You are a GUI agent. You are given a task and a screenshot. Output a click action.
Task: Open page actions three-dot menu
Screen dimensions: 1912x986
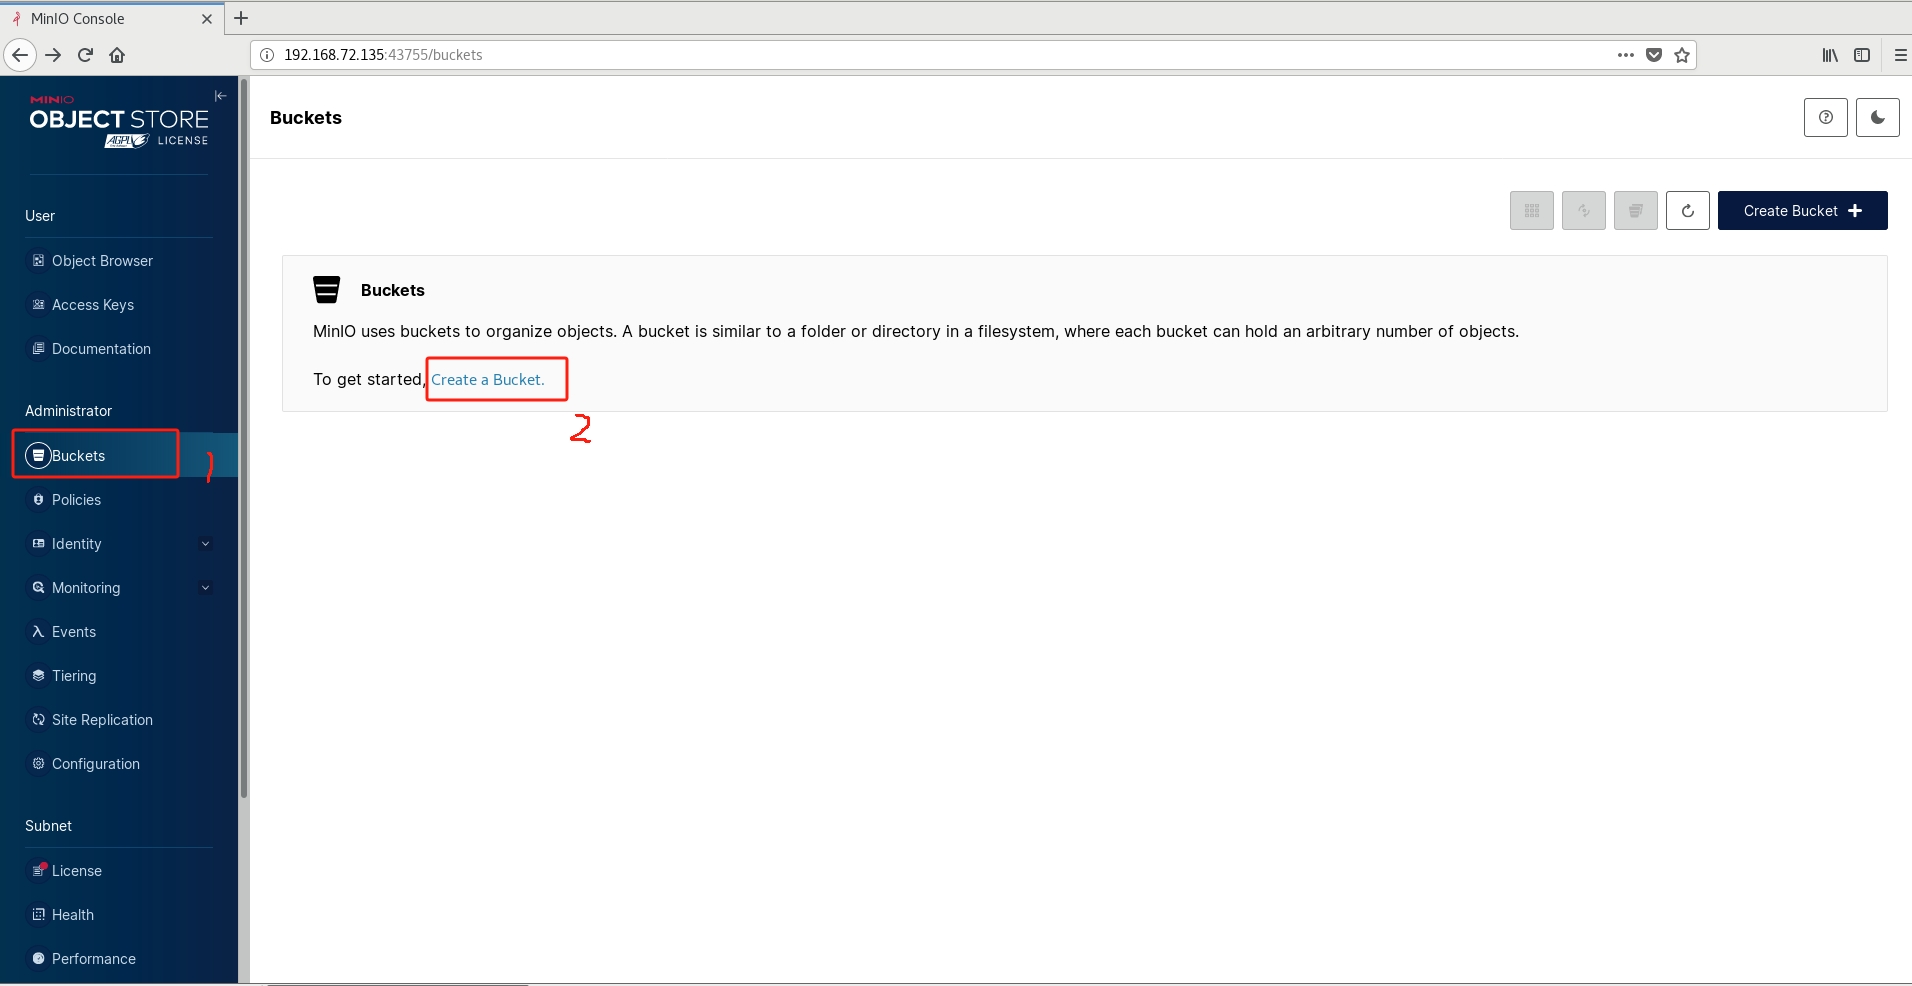[x=1626, y=55]
